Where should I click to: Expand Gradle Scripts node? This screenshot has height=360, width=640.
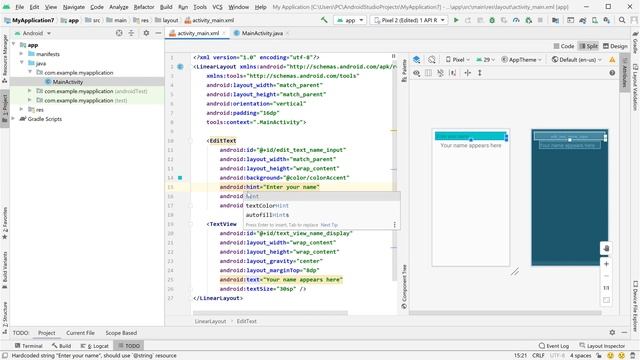pos(13,119)
